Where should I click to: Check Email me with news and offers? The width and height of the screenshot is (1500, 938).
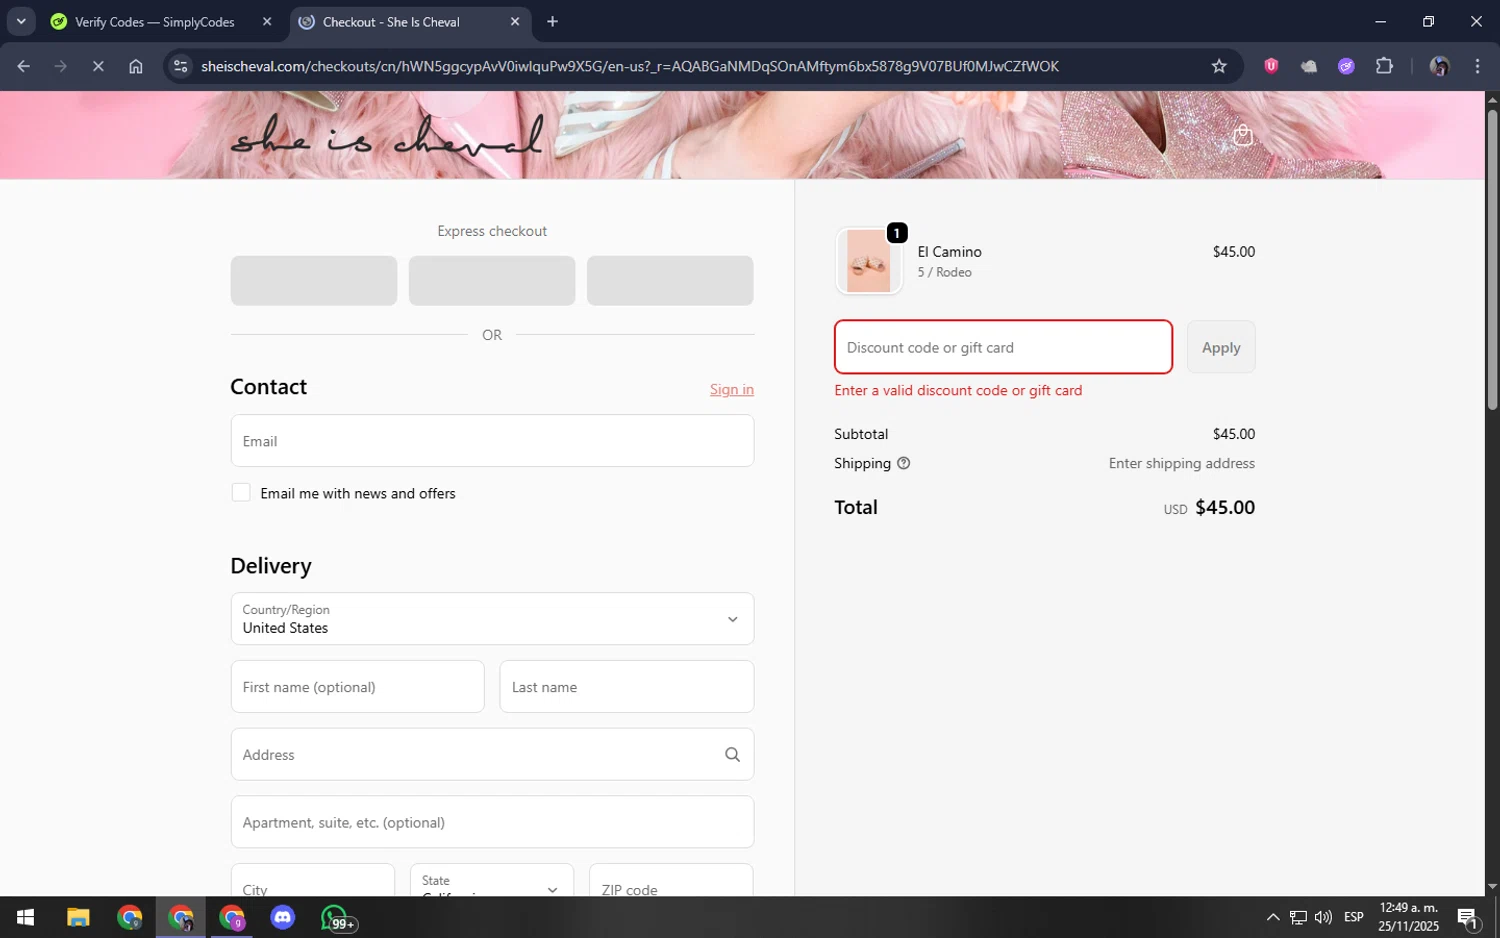click(x=241, y=493)
